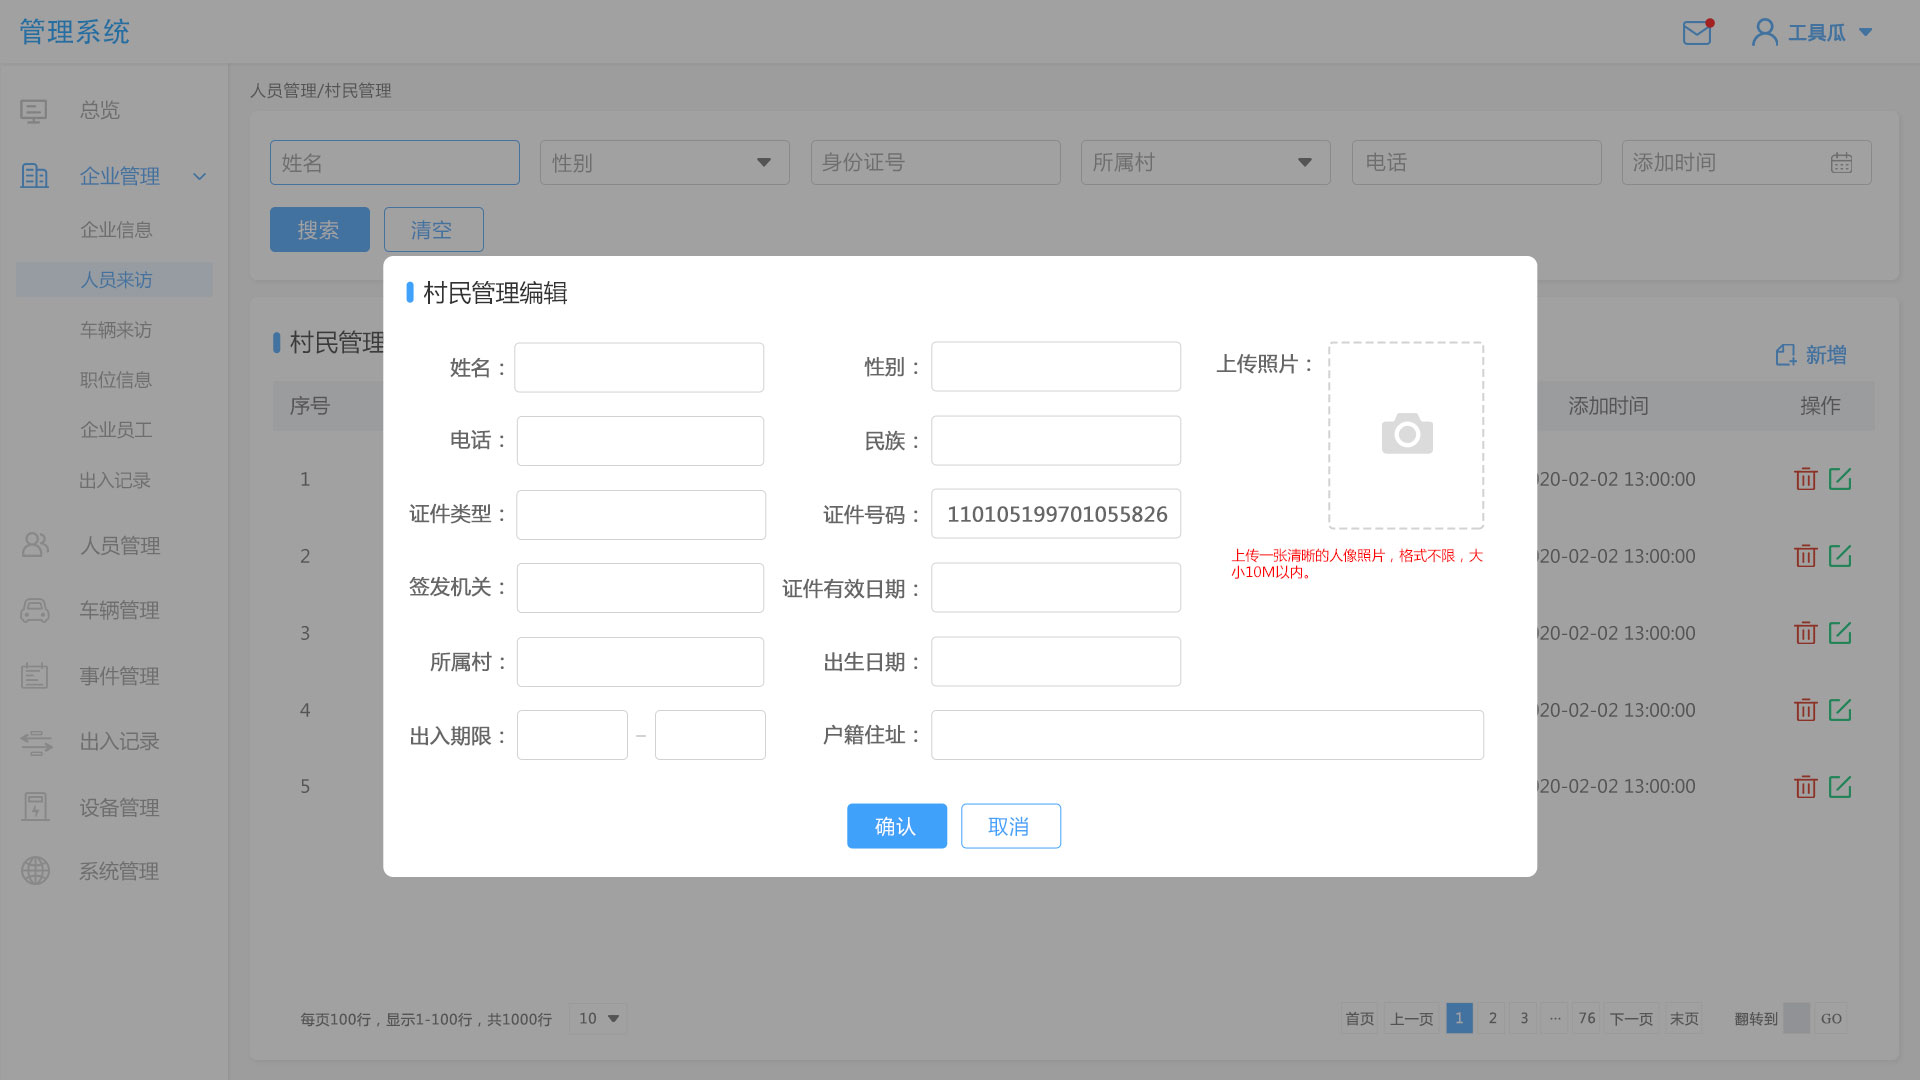Click the 出生日期 input field
This screenshot has width=1920, height=1080.
(x=1056, y=661)
